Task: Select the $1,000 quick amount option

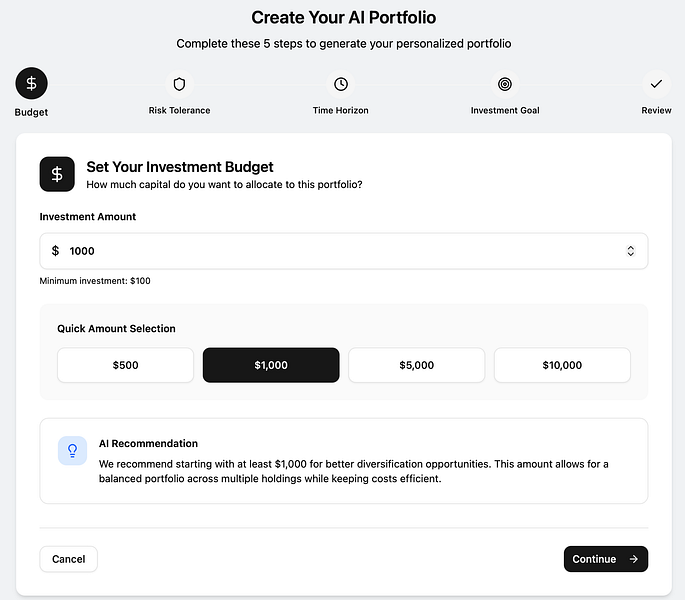Action: [271, 365]
